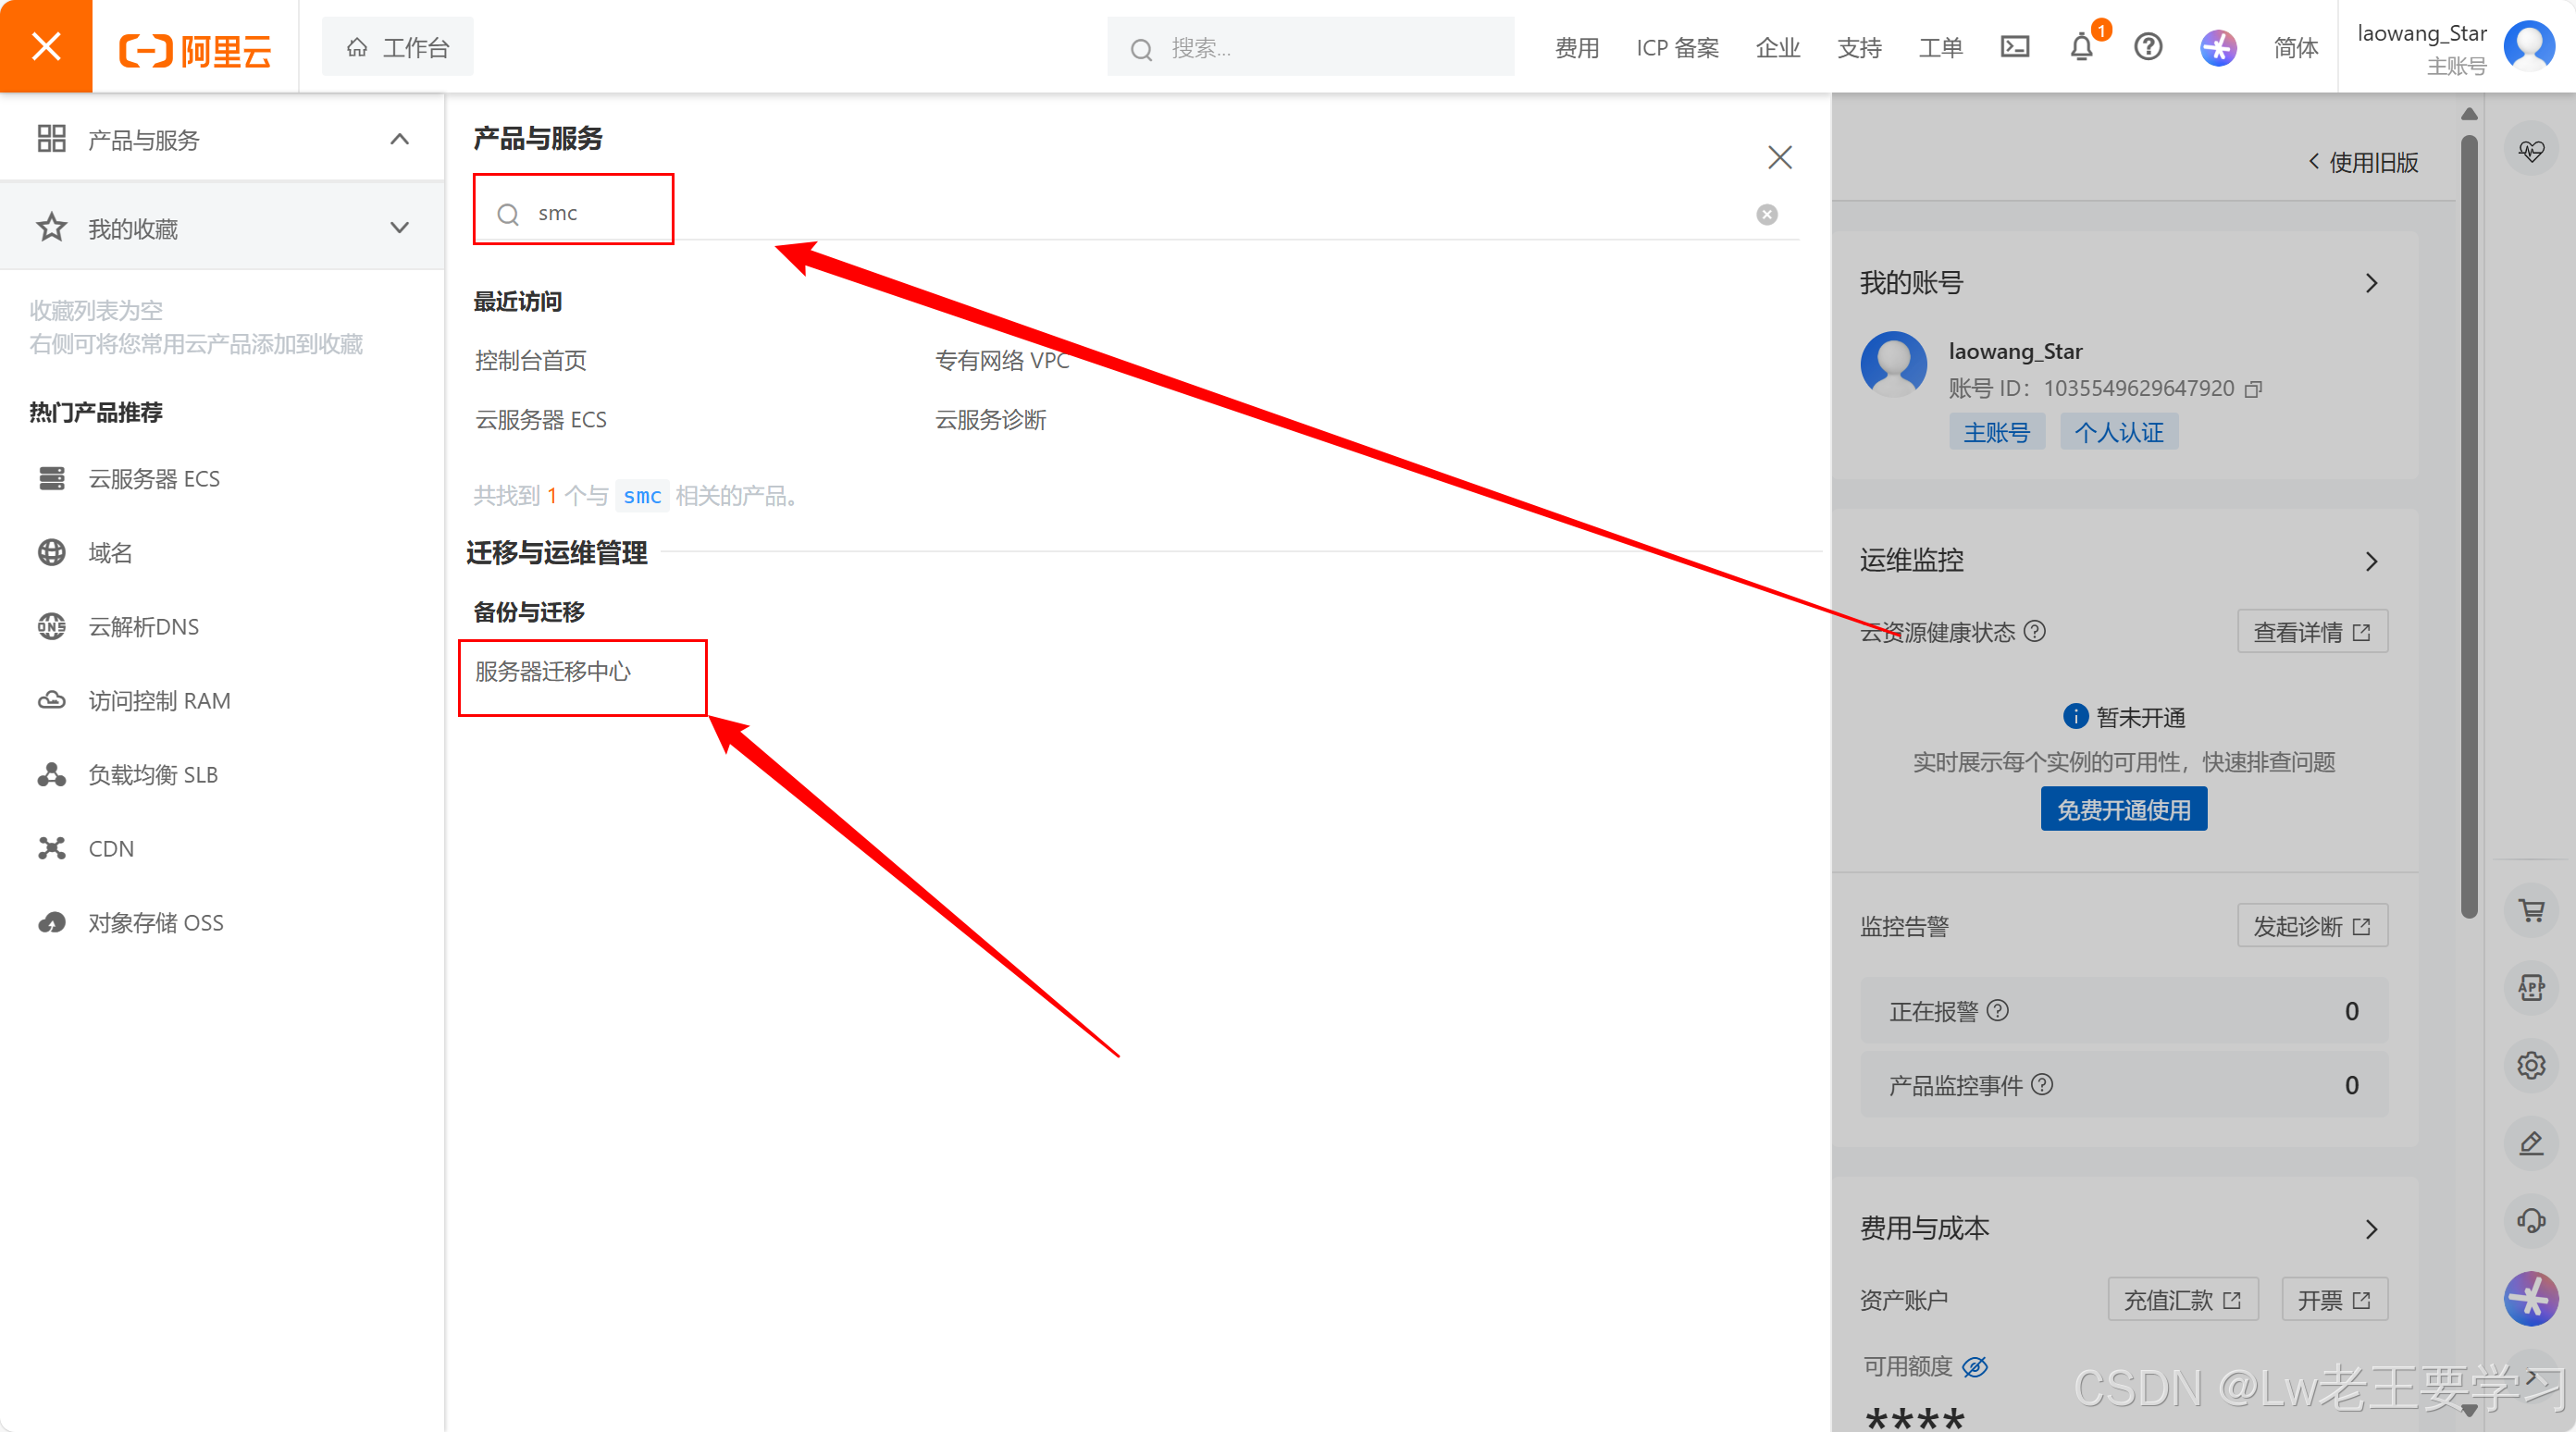
Task: Open recently visited 云服务诊断
Action: point(991,419)
